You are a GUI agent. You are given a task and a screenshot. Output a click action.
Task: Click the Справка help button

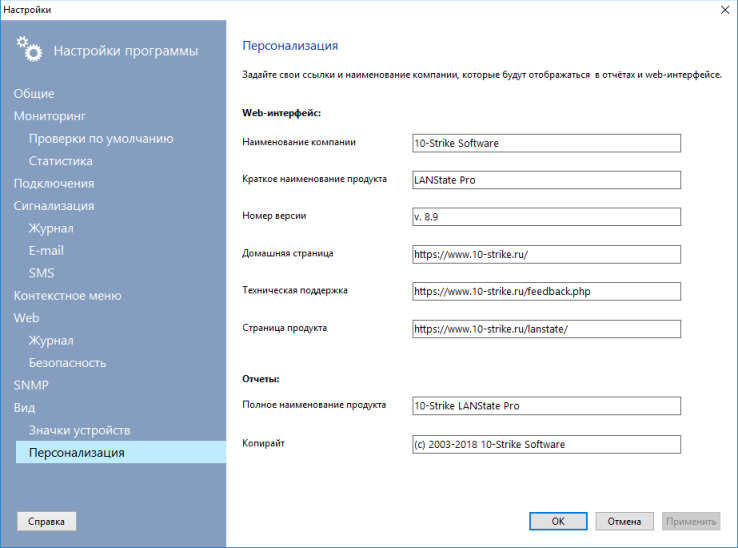[46, 522]
